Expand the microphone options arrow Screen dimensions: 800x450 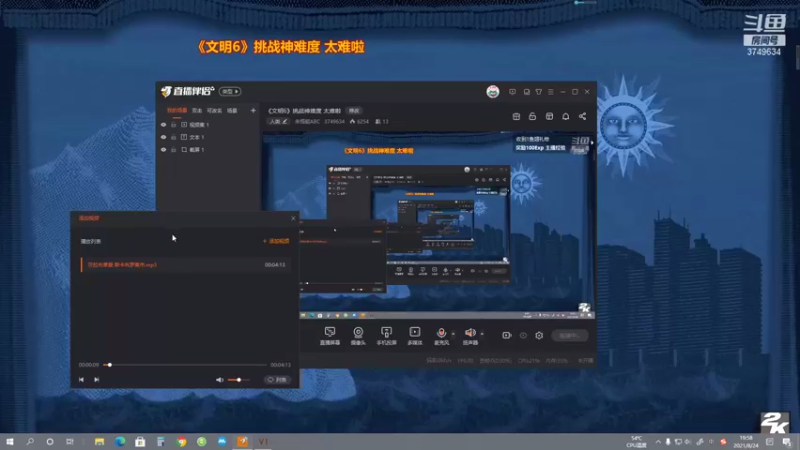click(x=453, y=334)
